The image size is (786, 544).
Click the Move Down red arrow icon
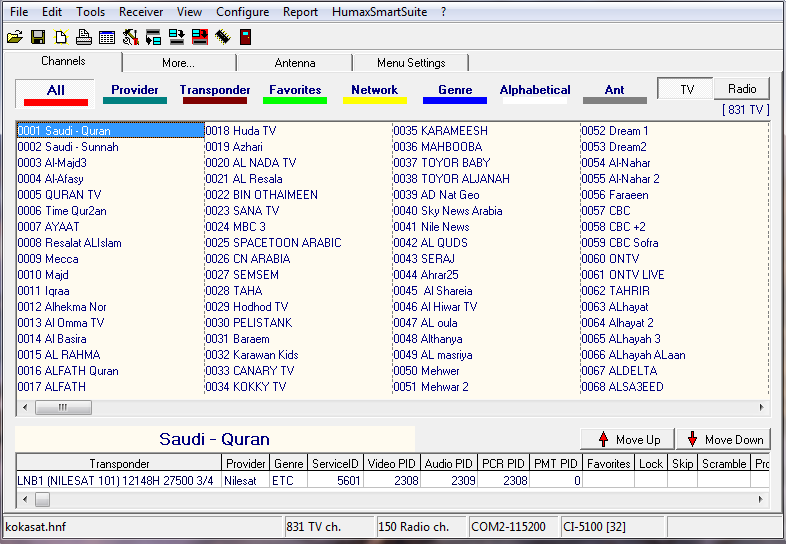(x=692, y=439)
